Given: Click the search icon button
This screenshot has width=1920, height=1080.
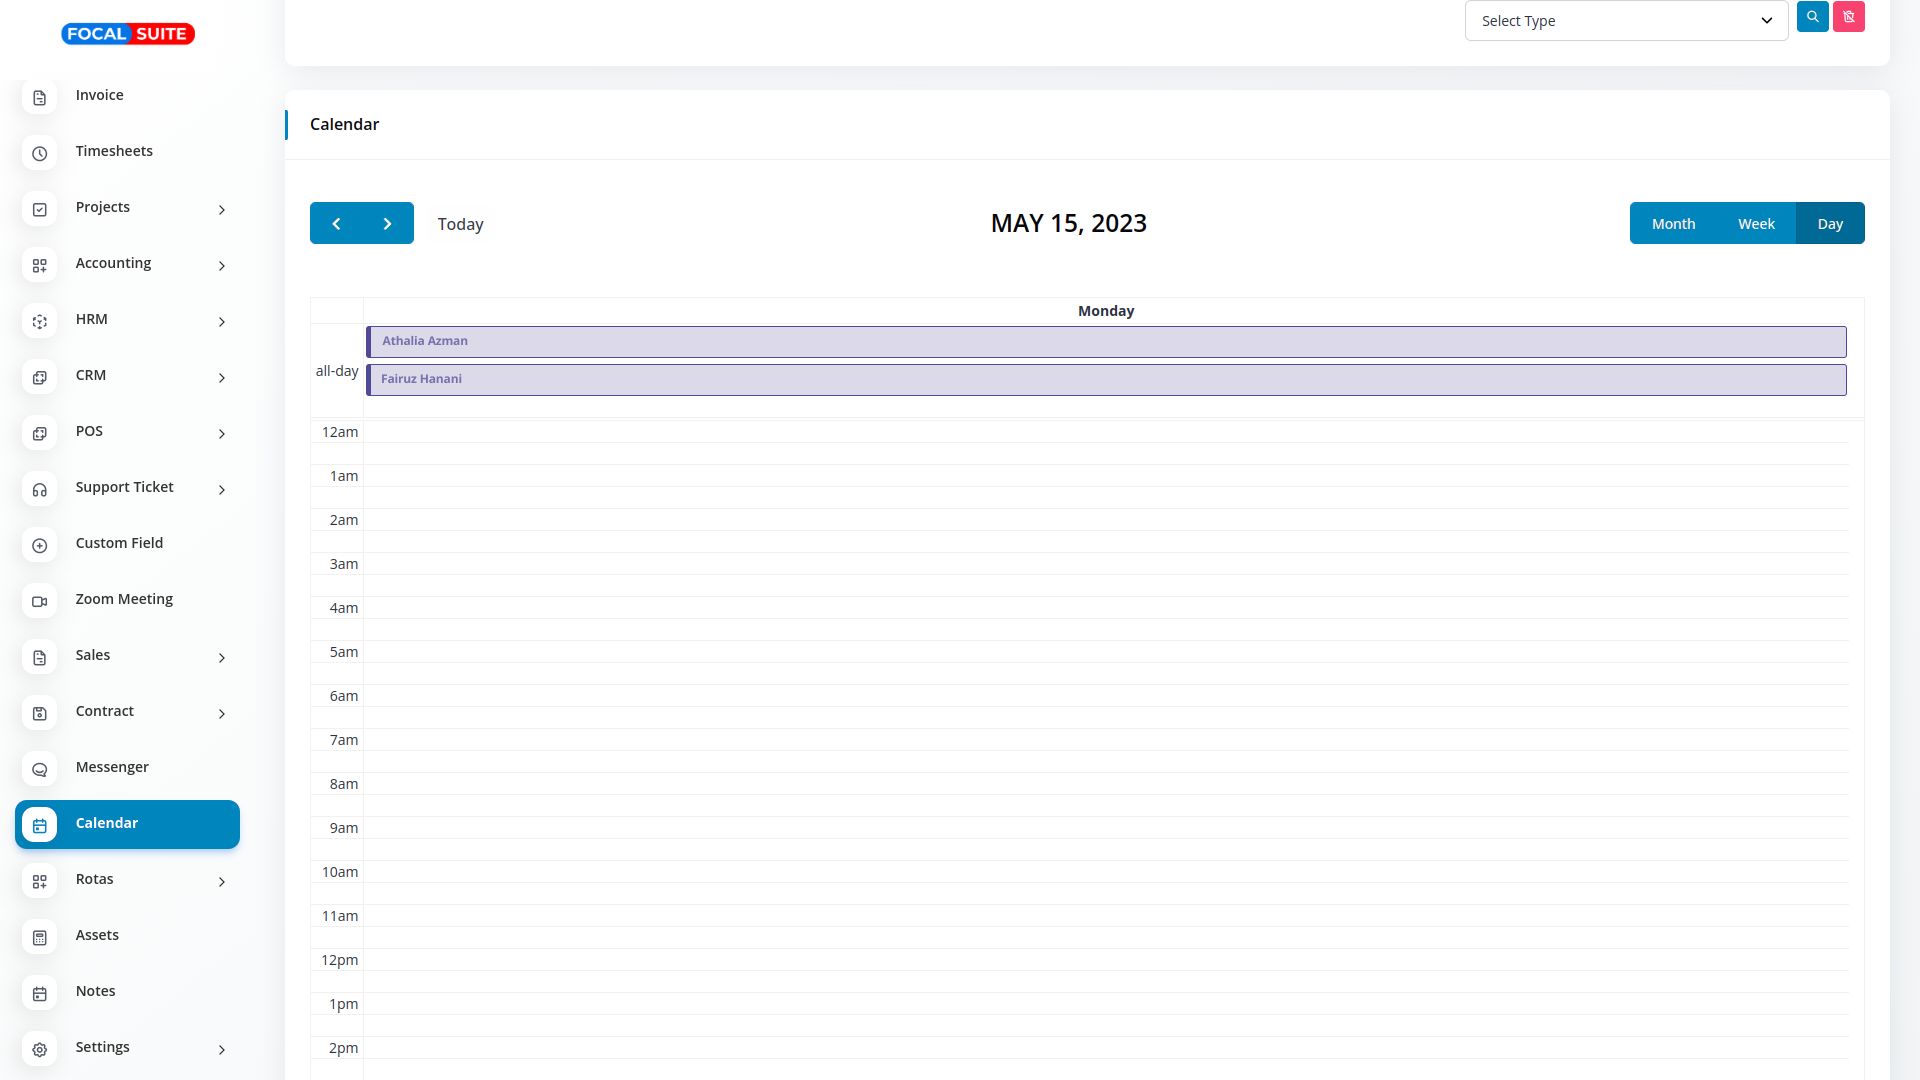Looking at the screenshot, I should [x=1812, y=17].
